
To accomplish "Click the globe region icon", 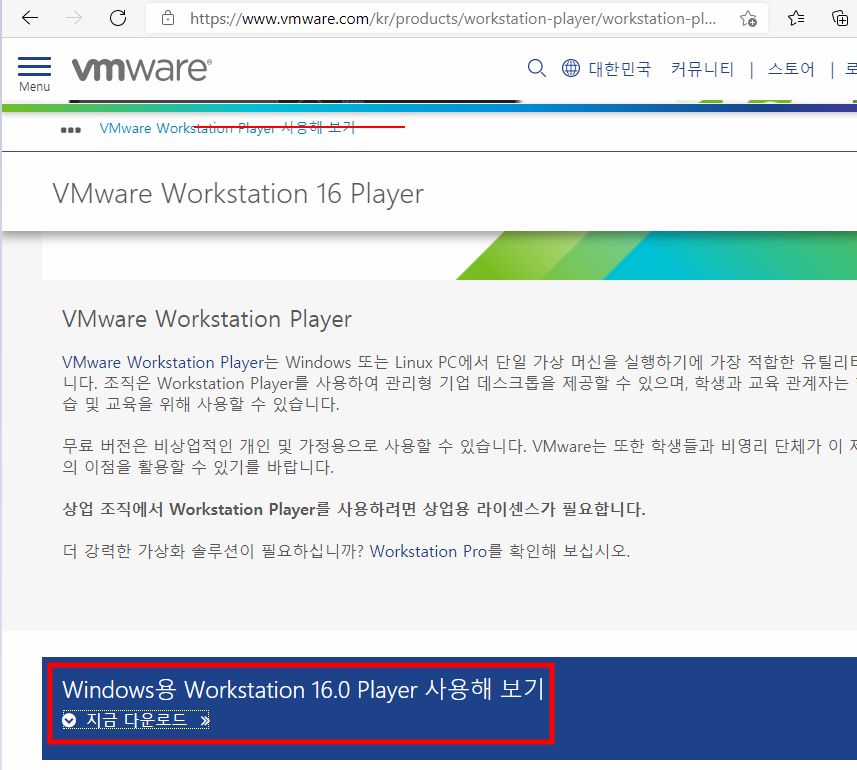I will (x=571, y=68).
